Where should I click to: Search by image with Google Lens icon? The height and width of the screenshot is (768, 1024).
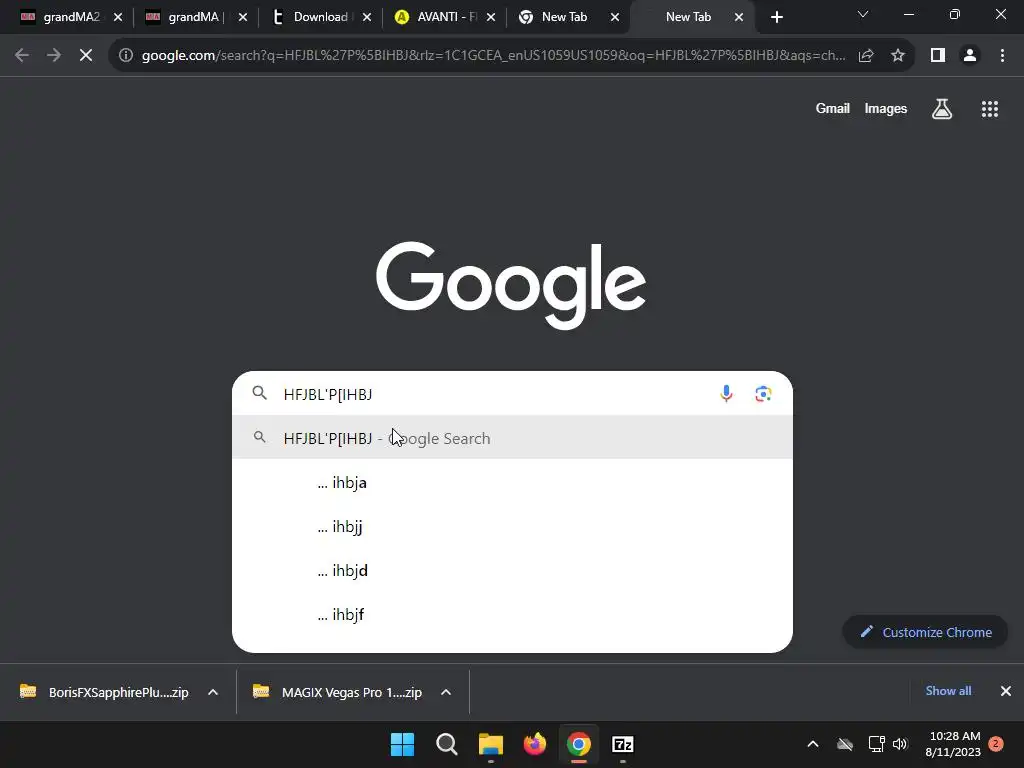(x=763, y=394)
